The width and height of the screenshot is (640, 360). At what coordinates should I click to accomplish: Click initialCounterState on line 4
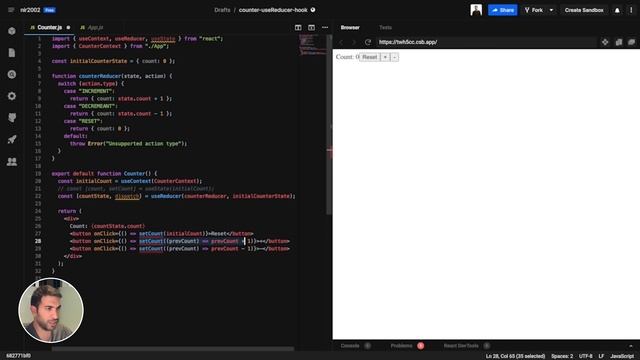[x=98, y=61]
